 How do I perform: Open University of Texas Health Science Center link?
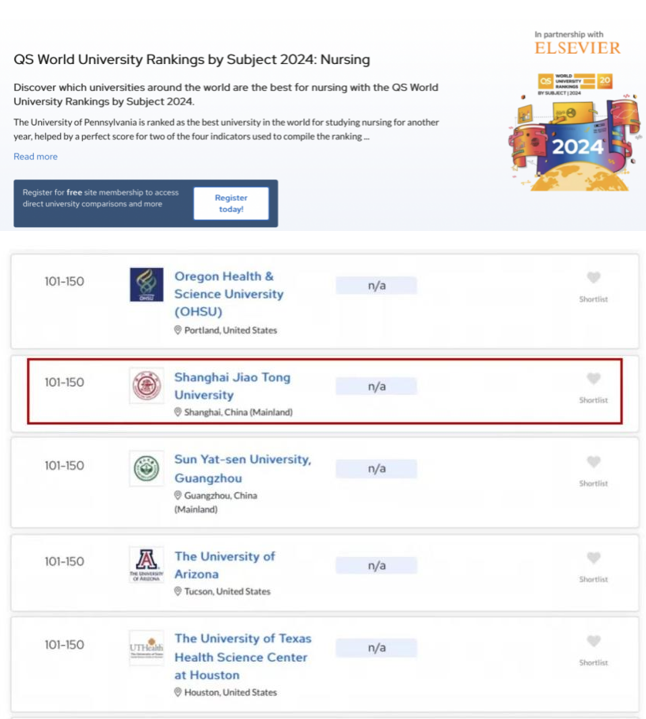coord(243,657)
